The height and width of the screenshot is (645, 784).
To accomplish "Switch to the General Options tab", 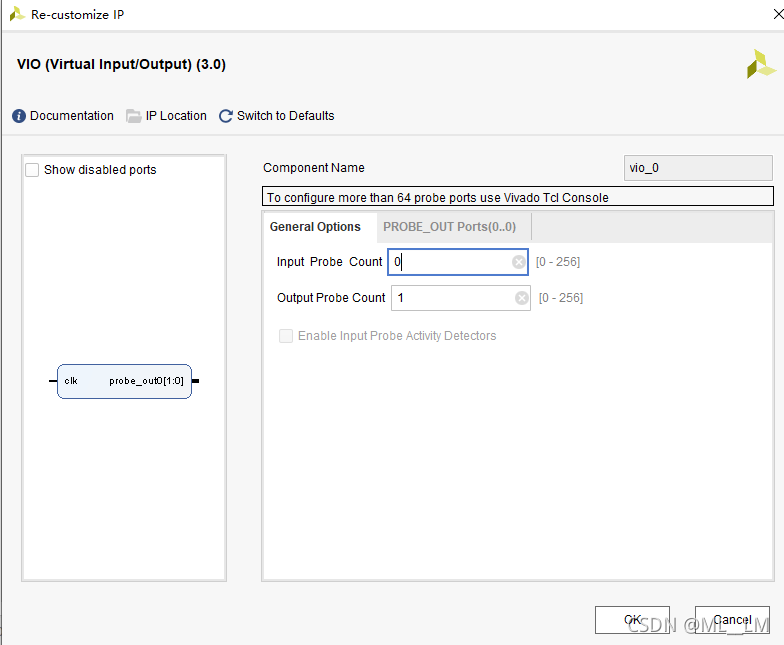I will [315, 227].
